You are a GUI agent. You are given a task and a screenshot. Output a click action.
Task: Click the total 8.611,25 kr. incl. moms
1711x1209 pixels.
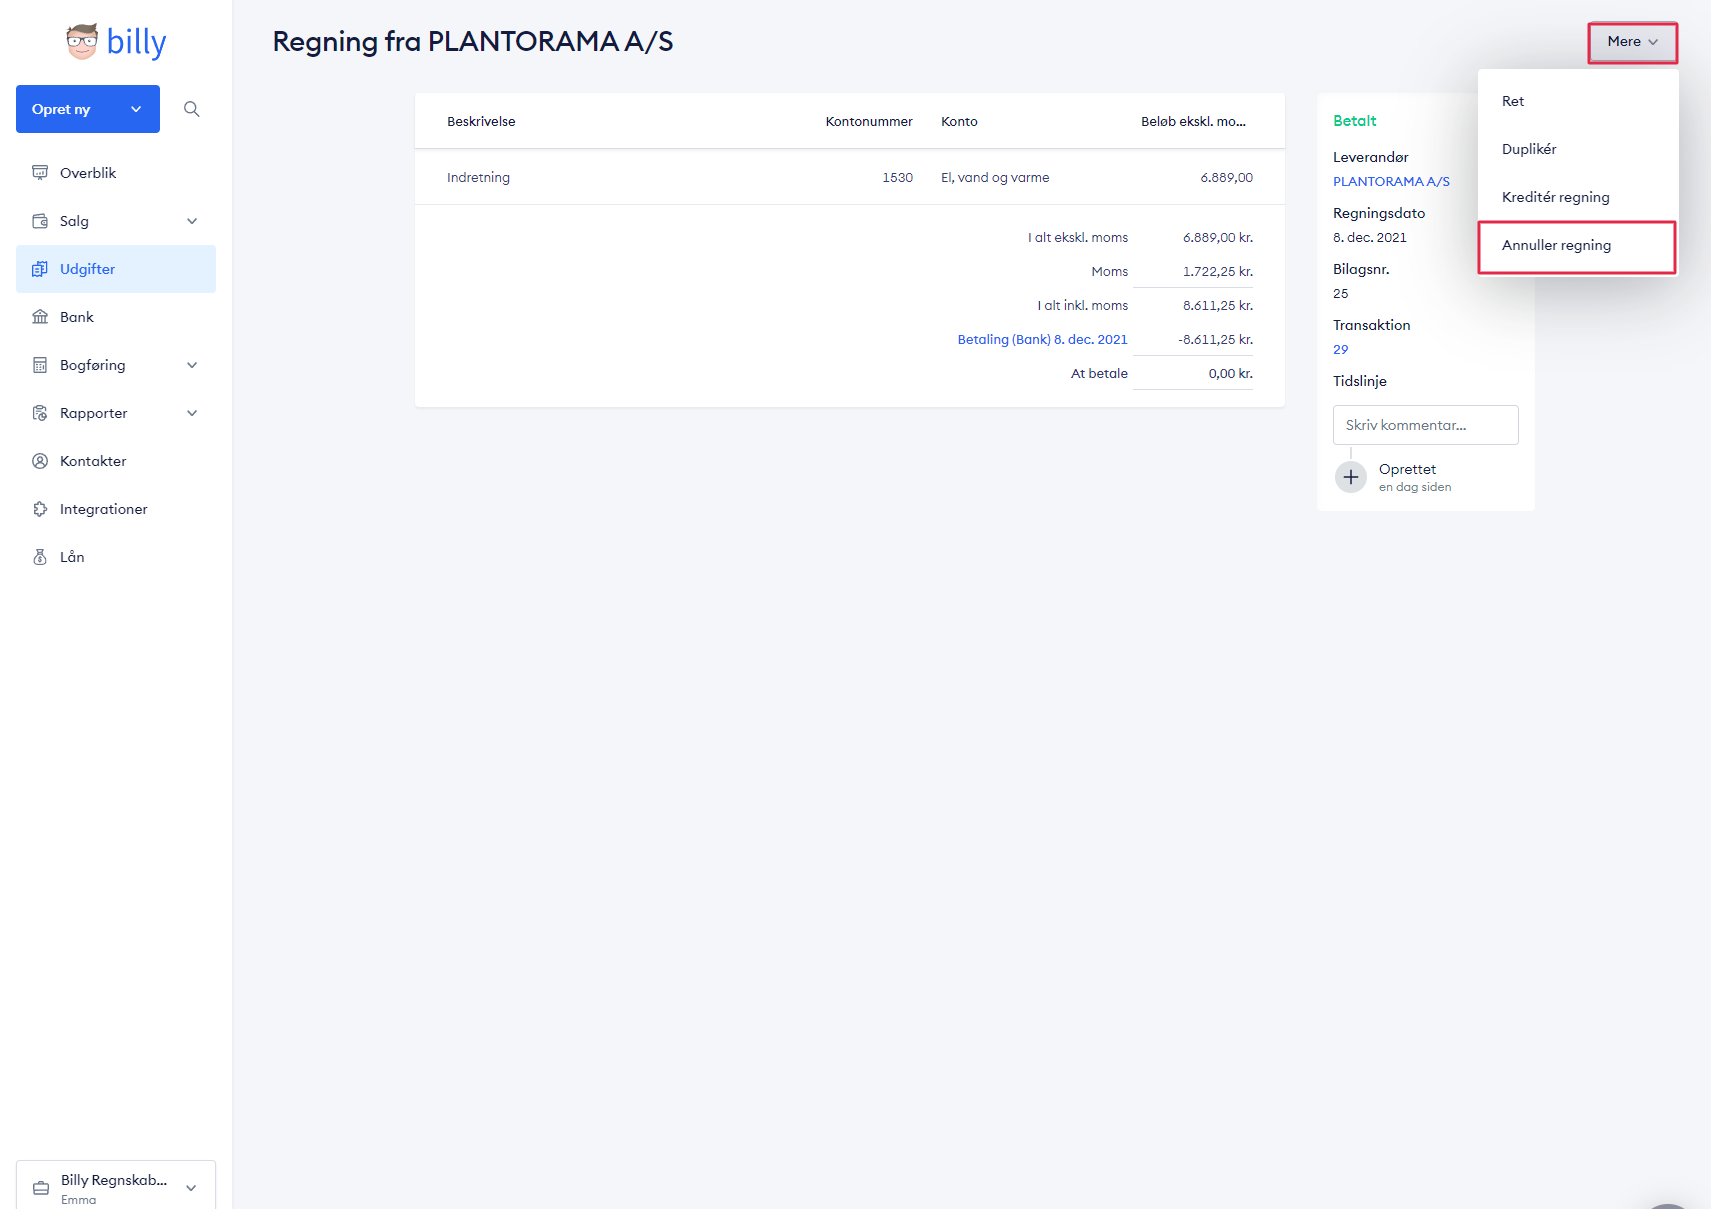point(1218,305)
